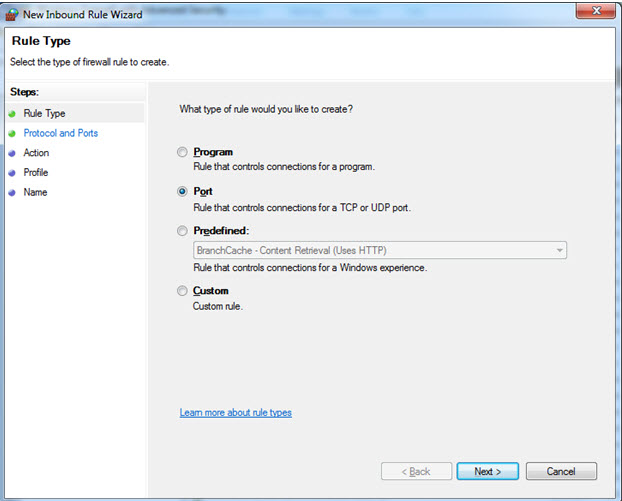This screenshot has width=622, height=501.
Task: Open the BranchCache predefined rule dropdown arrow
Action: click(x=559, y=250)
